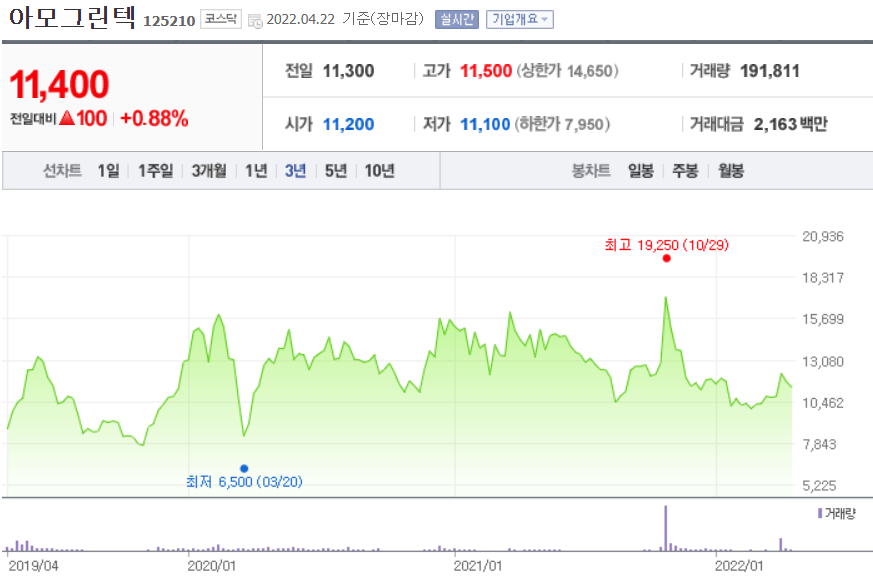Click the 코스닥 market badge

220,19
